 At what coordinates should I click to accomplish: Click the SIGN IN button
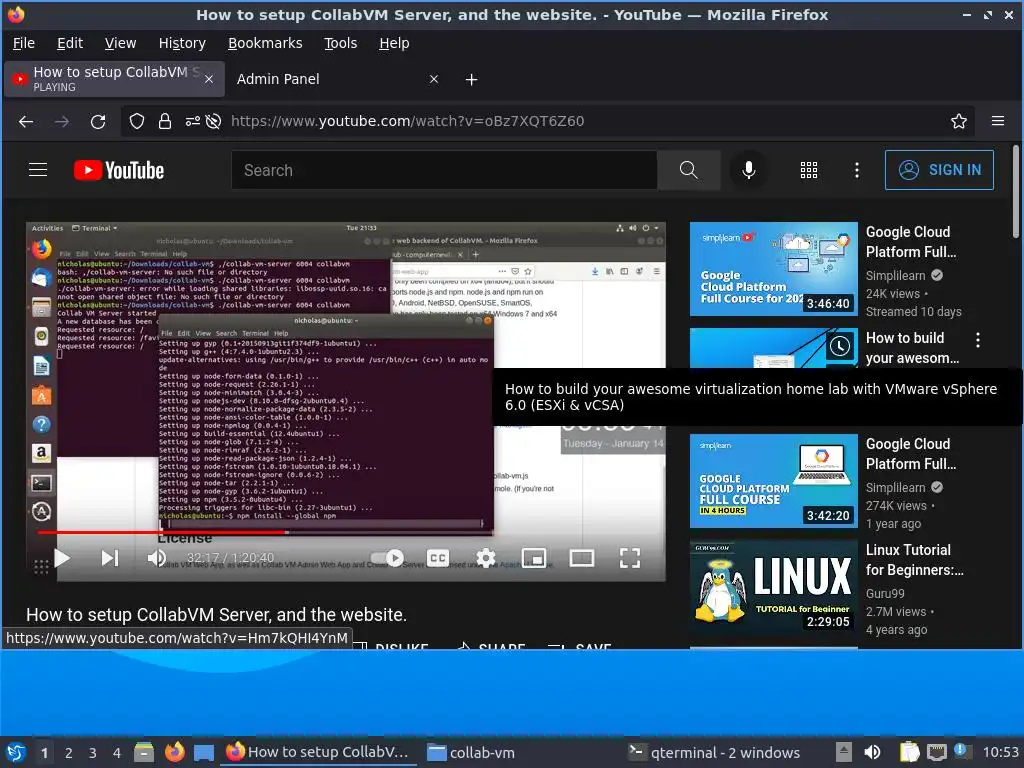[939, 170]
